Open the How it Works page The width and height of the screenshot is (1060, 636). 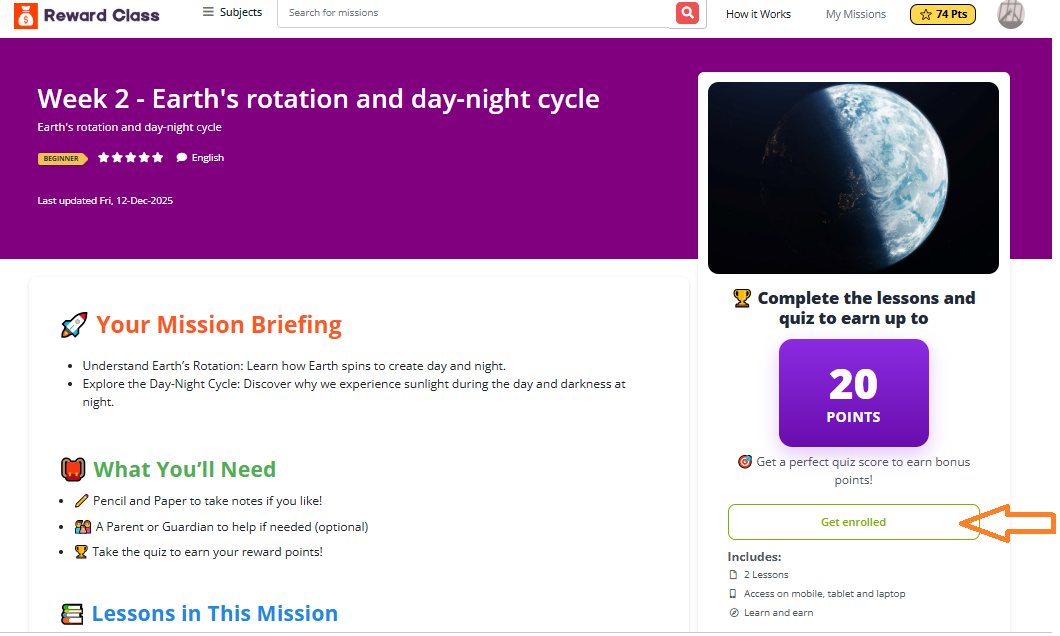(x=758, y=14)
